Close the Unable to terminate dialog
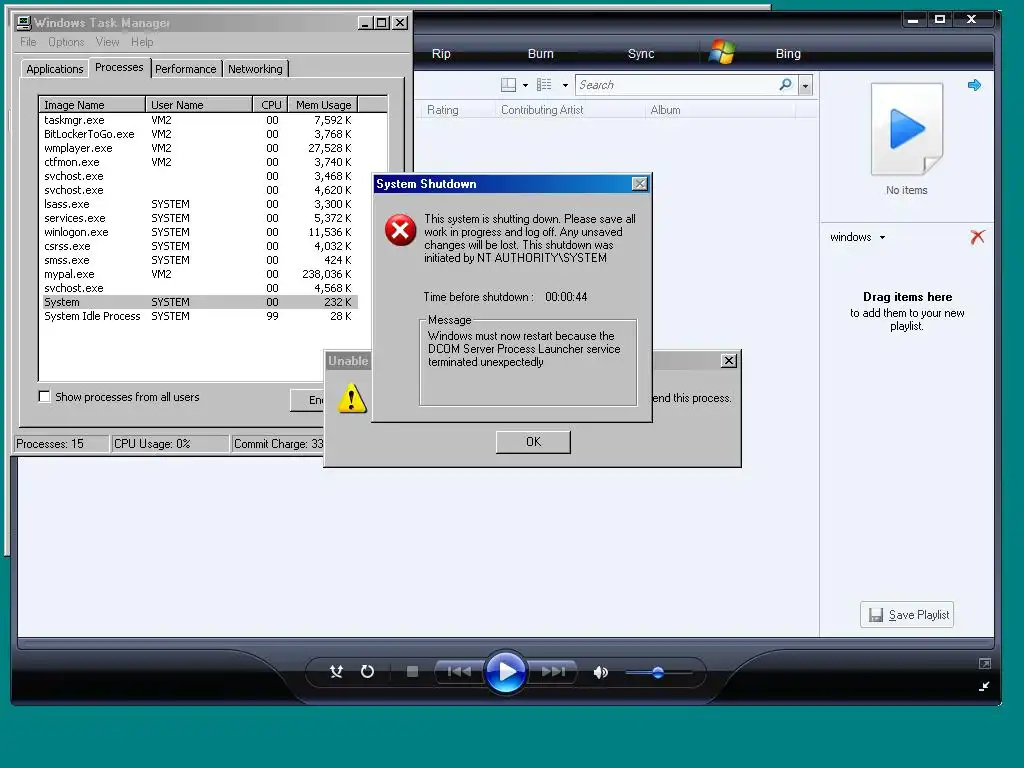 (x=729, y=360)
